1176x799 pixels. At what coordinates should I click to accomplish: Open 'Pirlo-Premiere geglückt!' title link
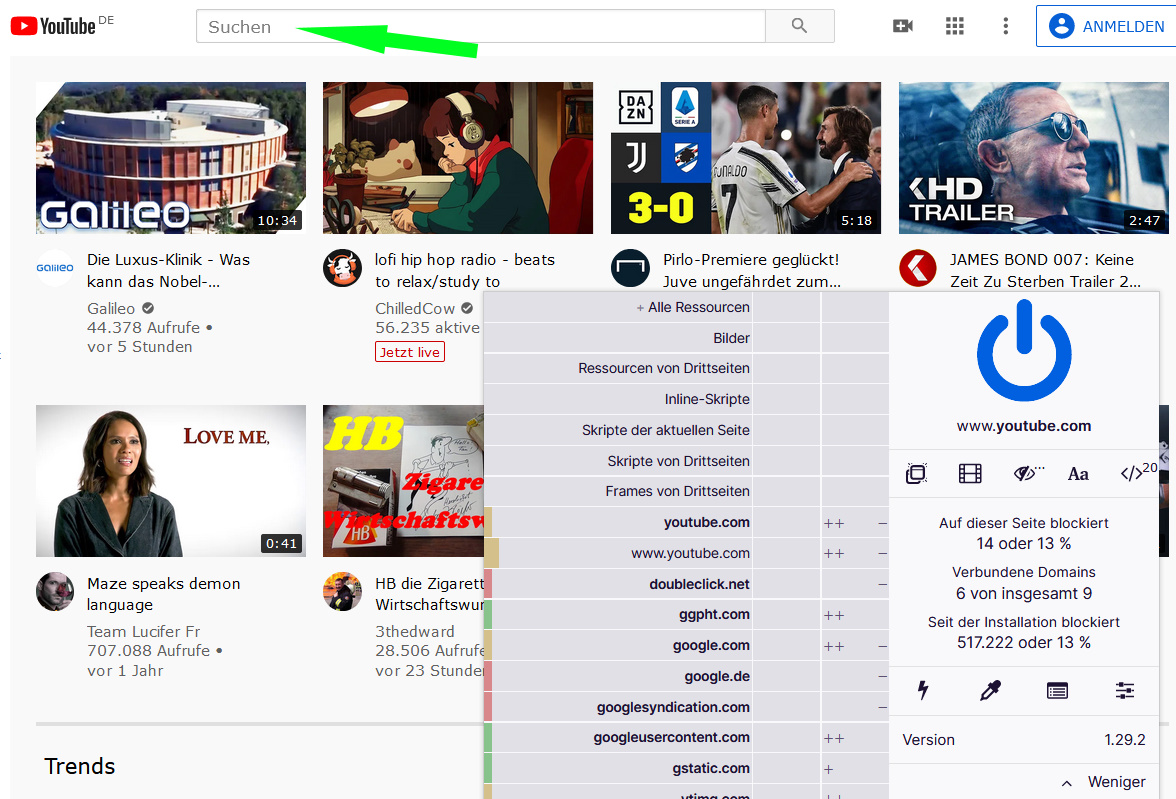pyautogui.click(x=752, y=270)
